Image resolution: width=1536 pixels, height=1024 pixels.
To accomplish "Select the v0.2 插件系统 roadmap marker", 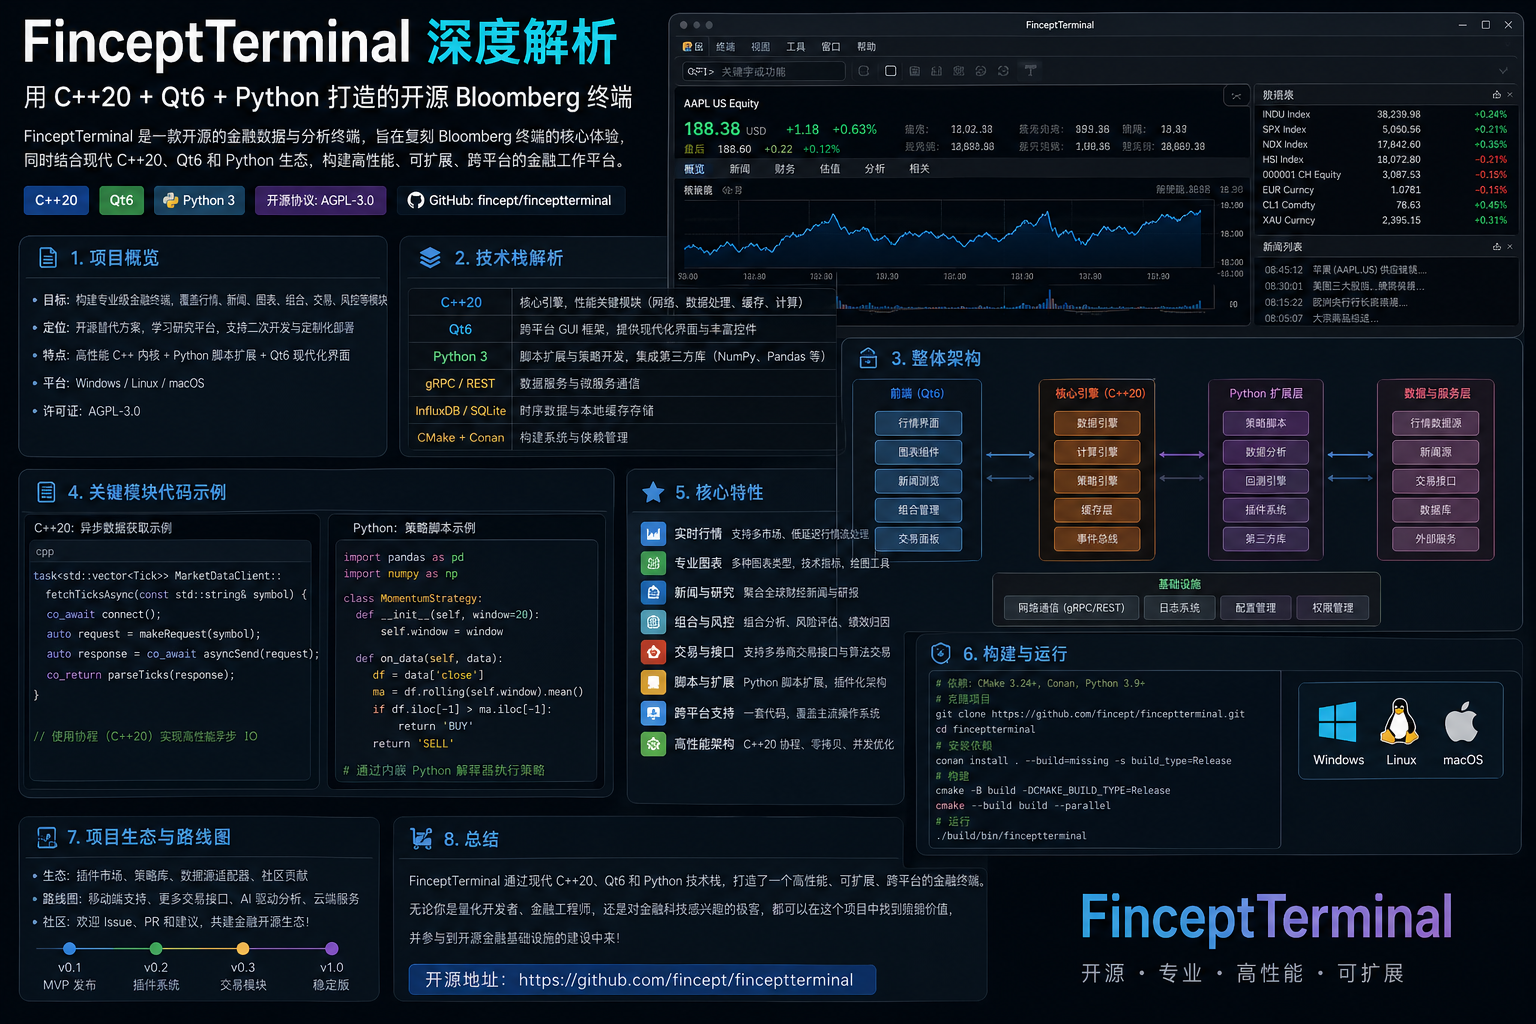I will pyautogui.click(x=156, y=948).
